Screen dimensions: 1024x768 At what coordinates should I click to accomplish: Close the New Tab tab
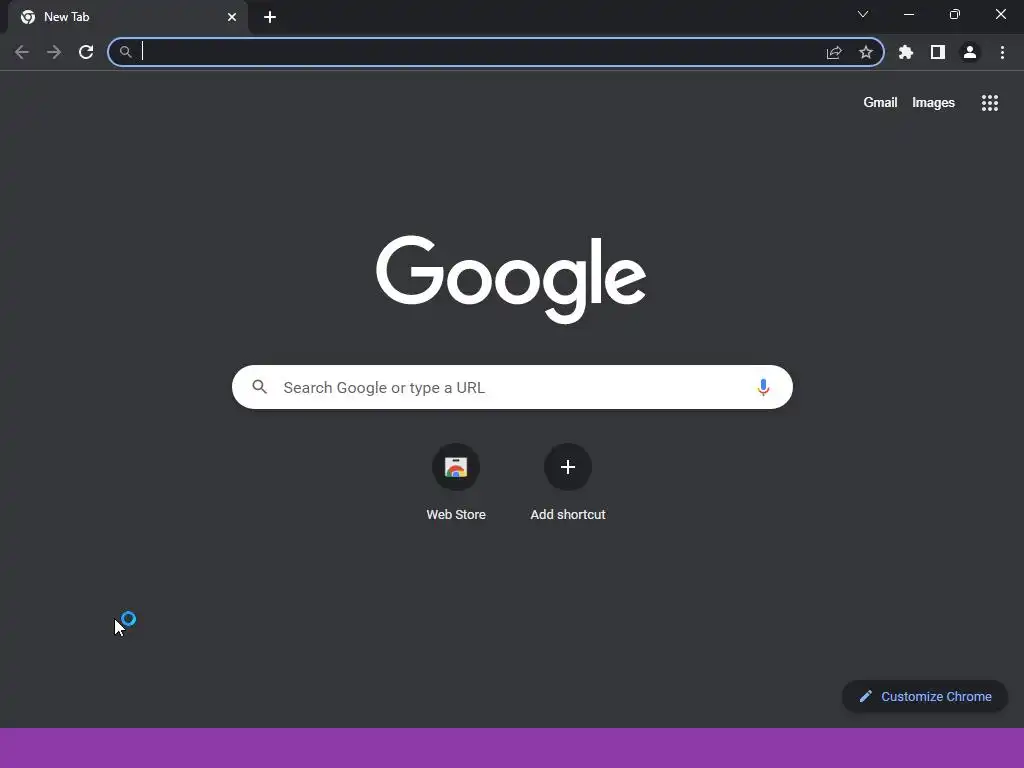click(232, 17)
